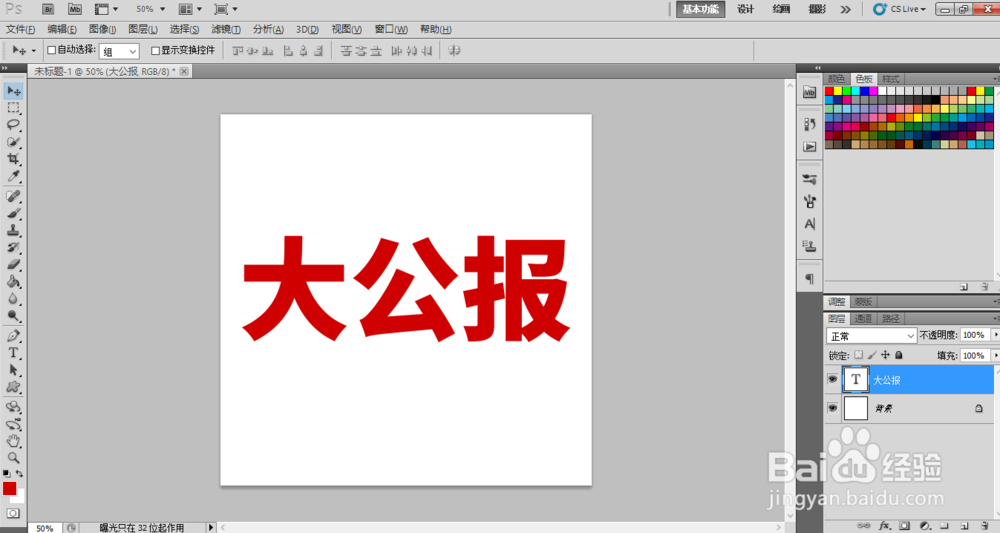This screenshot has height=533, width=1000.
Task: Switch to the 设计 workspace
Action: click(746, 9)
